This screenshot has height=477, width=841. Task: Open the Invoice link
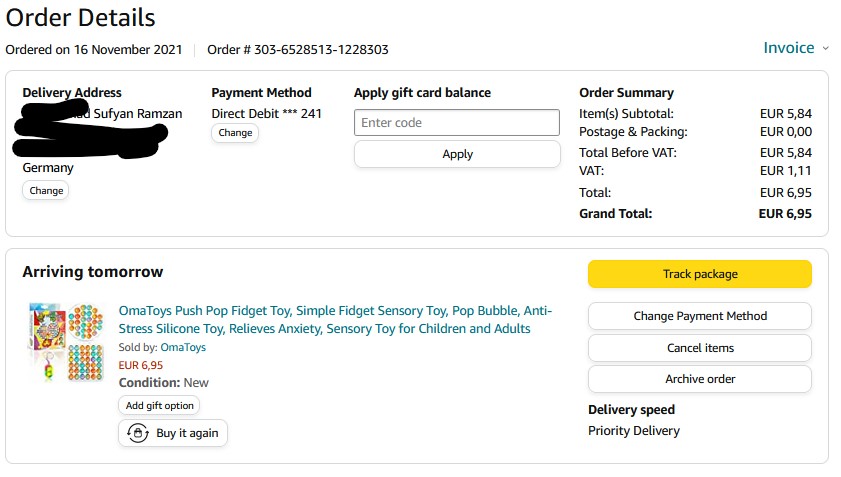click(x=788, y=48)
